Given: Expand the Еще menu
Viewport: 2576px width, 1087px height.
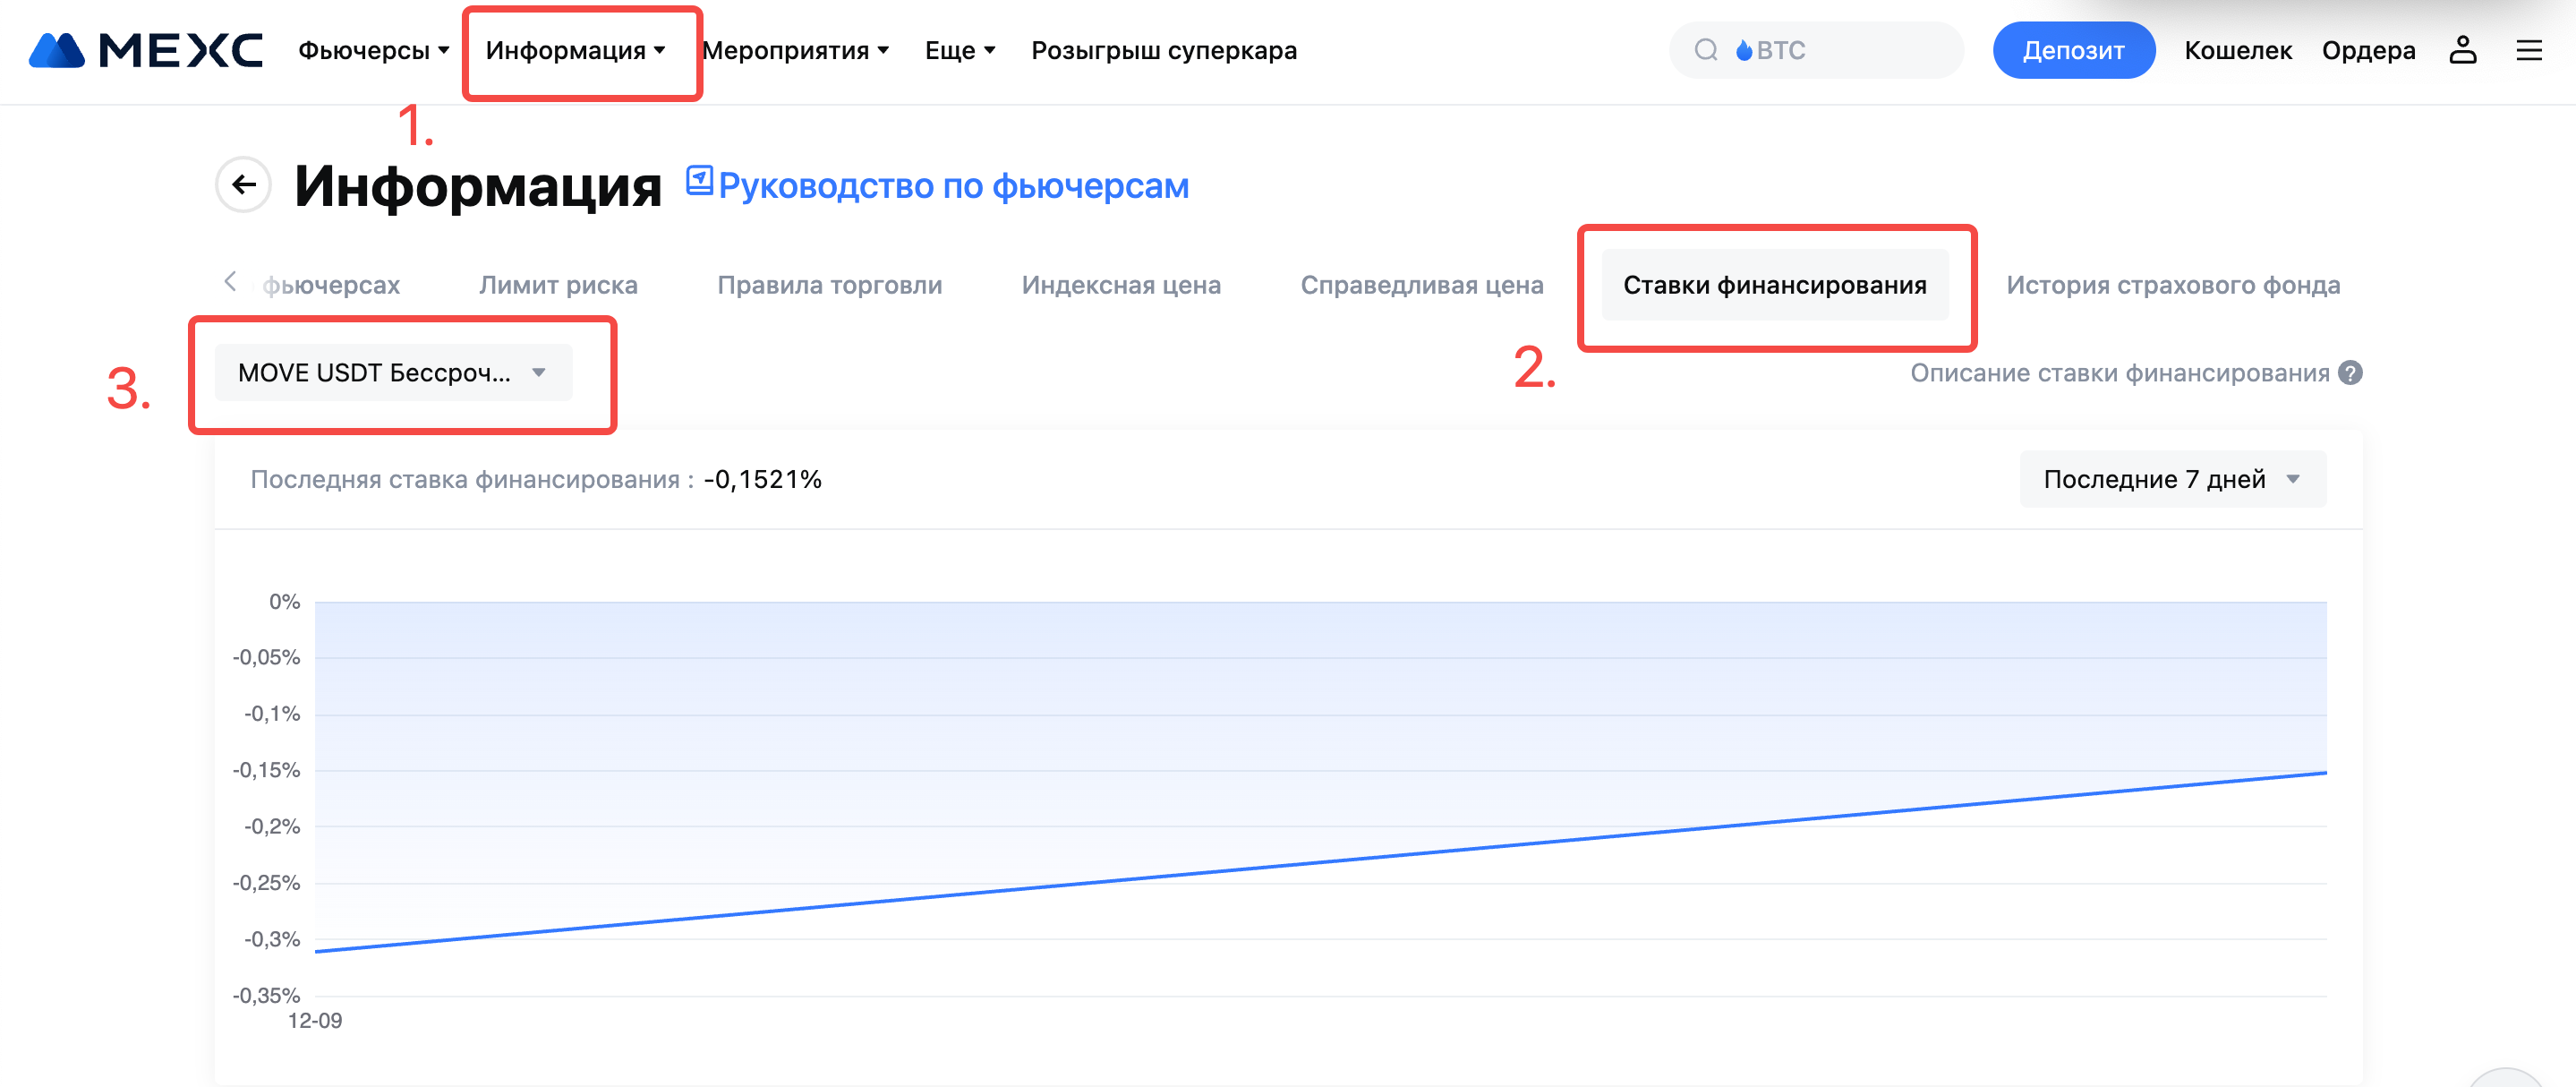Looking at the screenshot, I should click(x=959, y=50).
